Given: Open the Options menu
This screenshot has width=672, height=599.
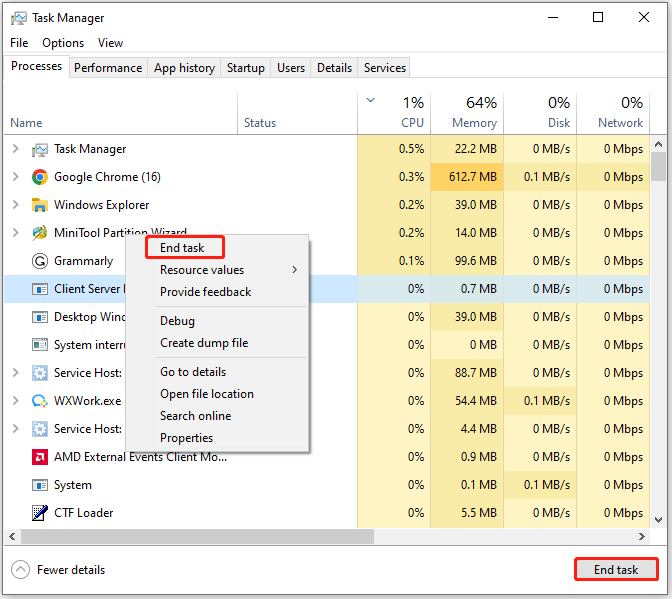Looking at the screenshot, I should point(63,43).
